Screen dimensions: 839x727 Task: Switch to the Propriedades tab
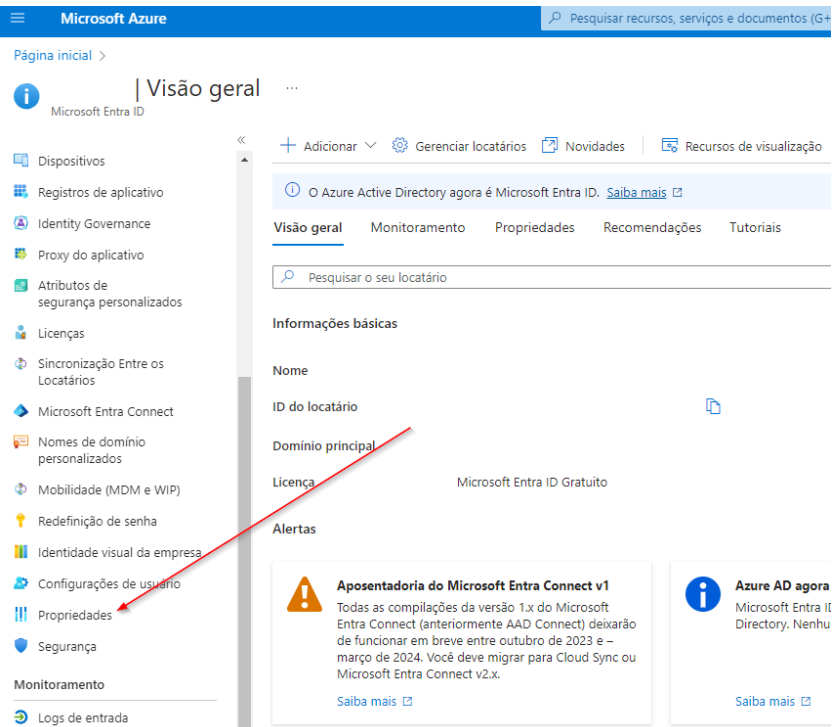click(535, 227)
